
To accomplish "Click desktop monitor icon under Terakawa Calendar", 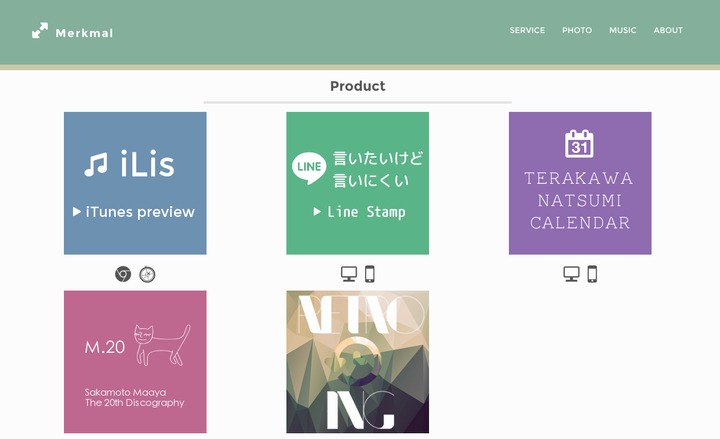I will pos(571,274).
